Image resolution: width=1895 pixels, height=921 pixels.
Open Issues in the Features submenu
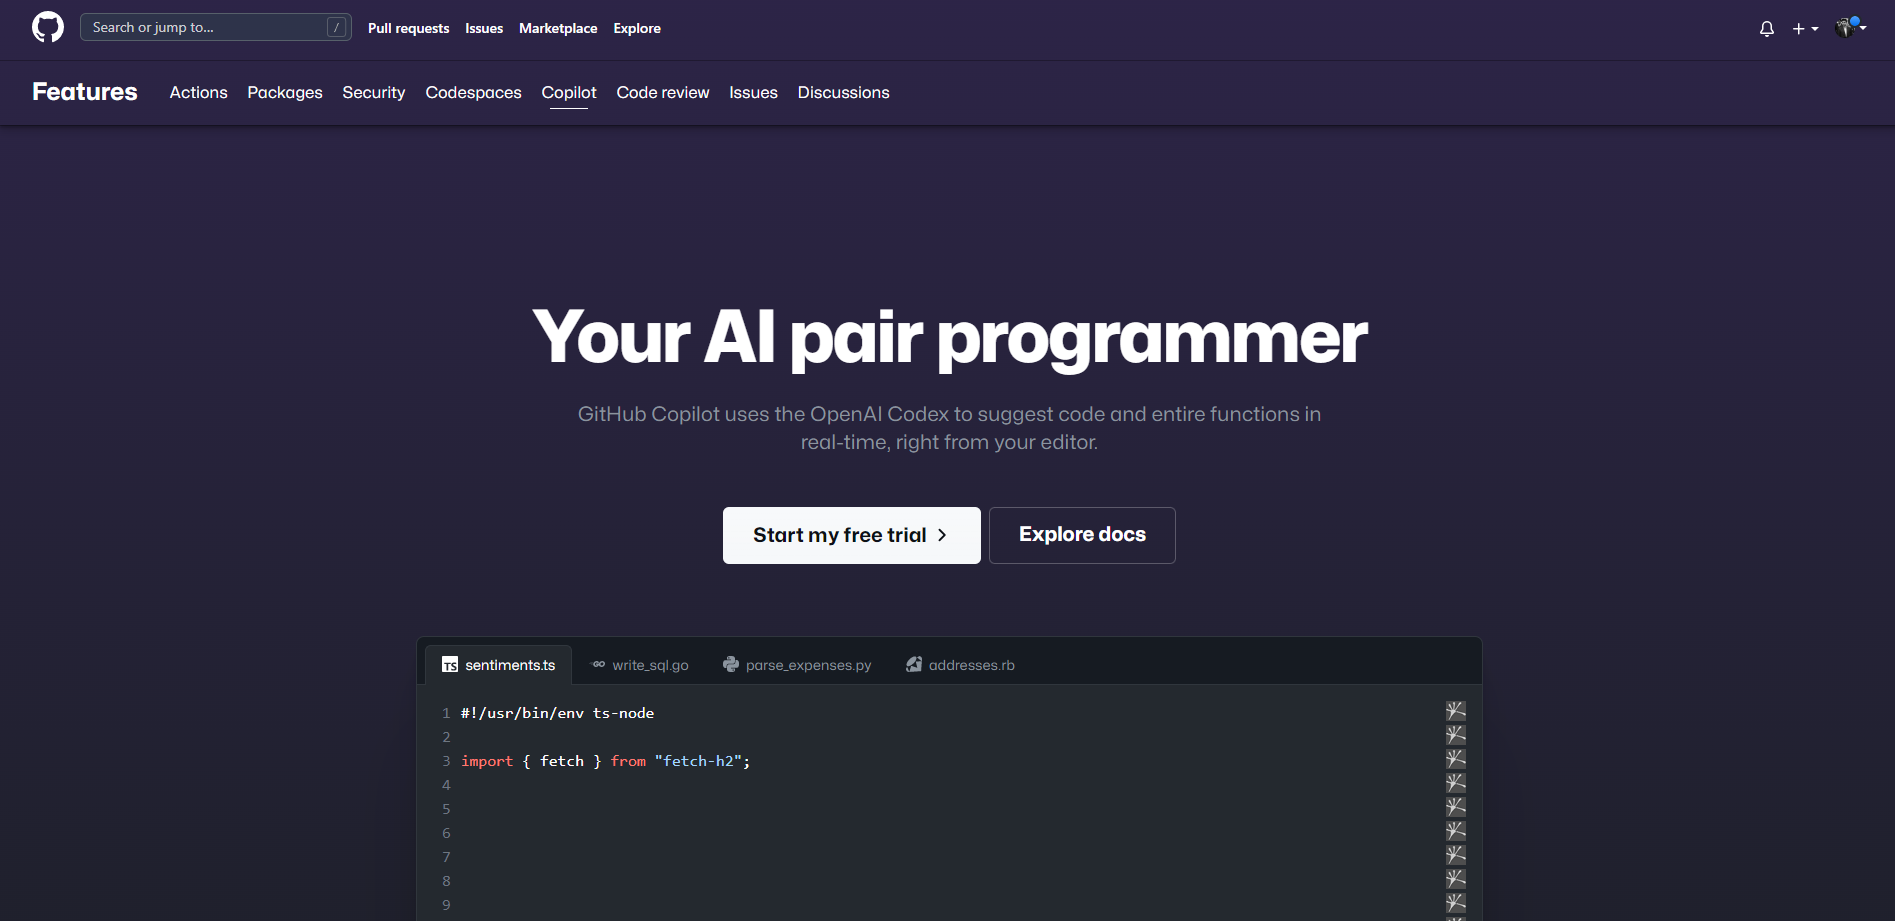click(x=753, y=92)
